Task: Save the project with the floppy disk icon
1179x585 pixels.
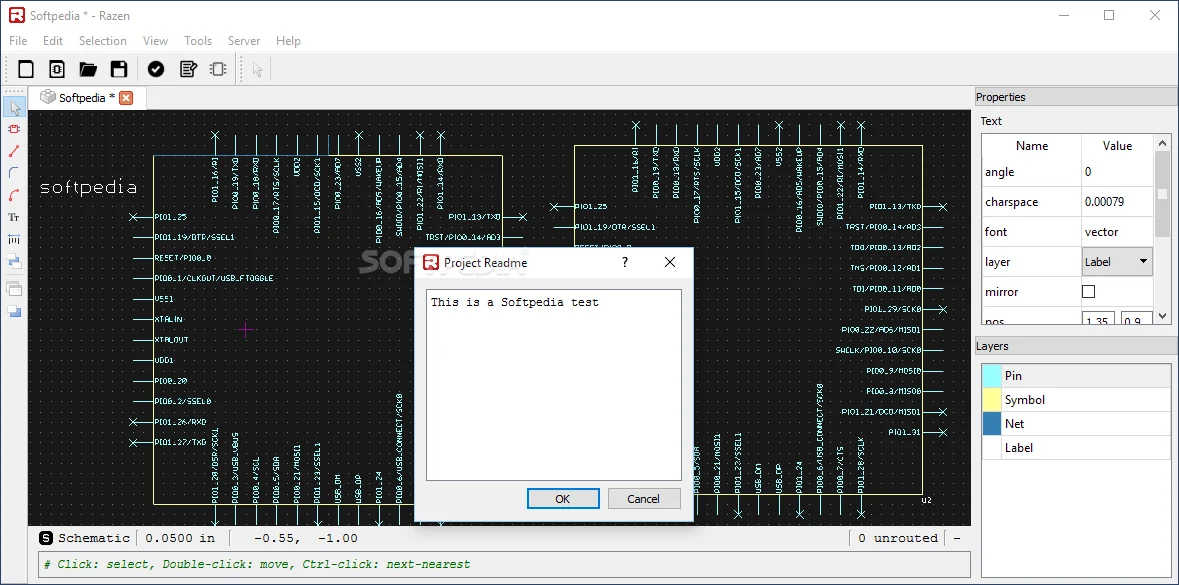Action: coord(119,69)
